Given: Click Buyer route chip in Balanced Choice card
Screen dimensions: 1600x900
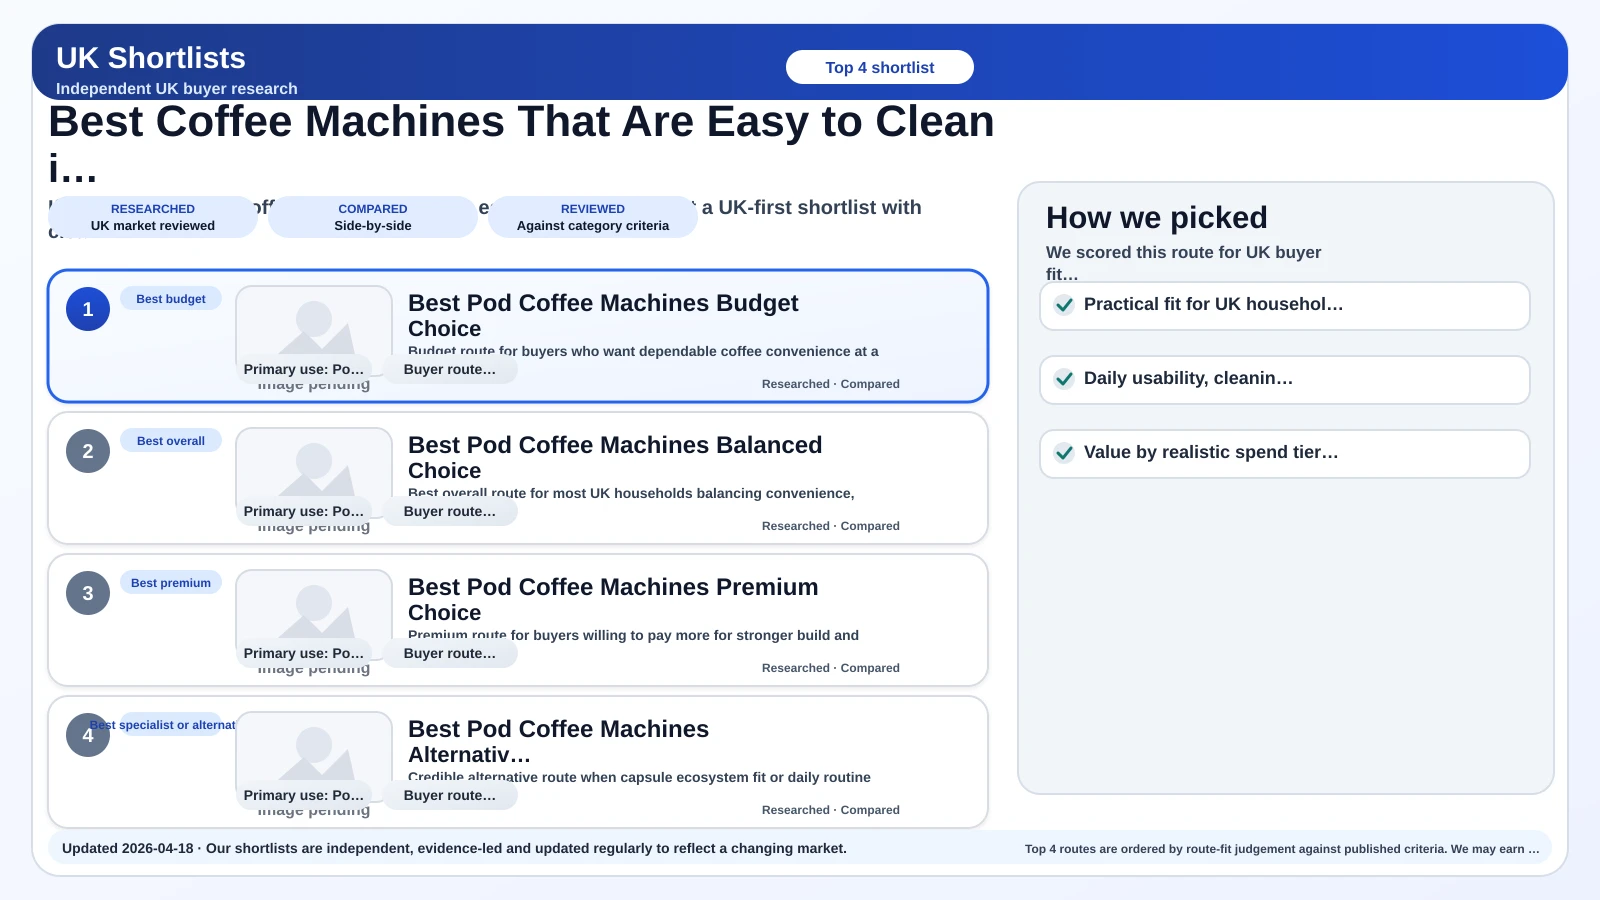Looking at the screenshot, I should click(x=450, y=511).
